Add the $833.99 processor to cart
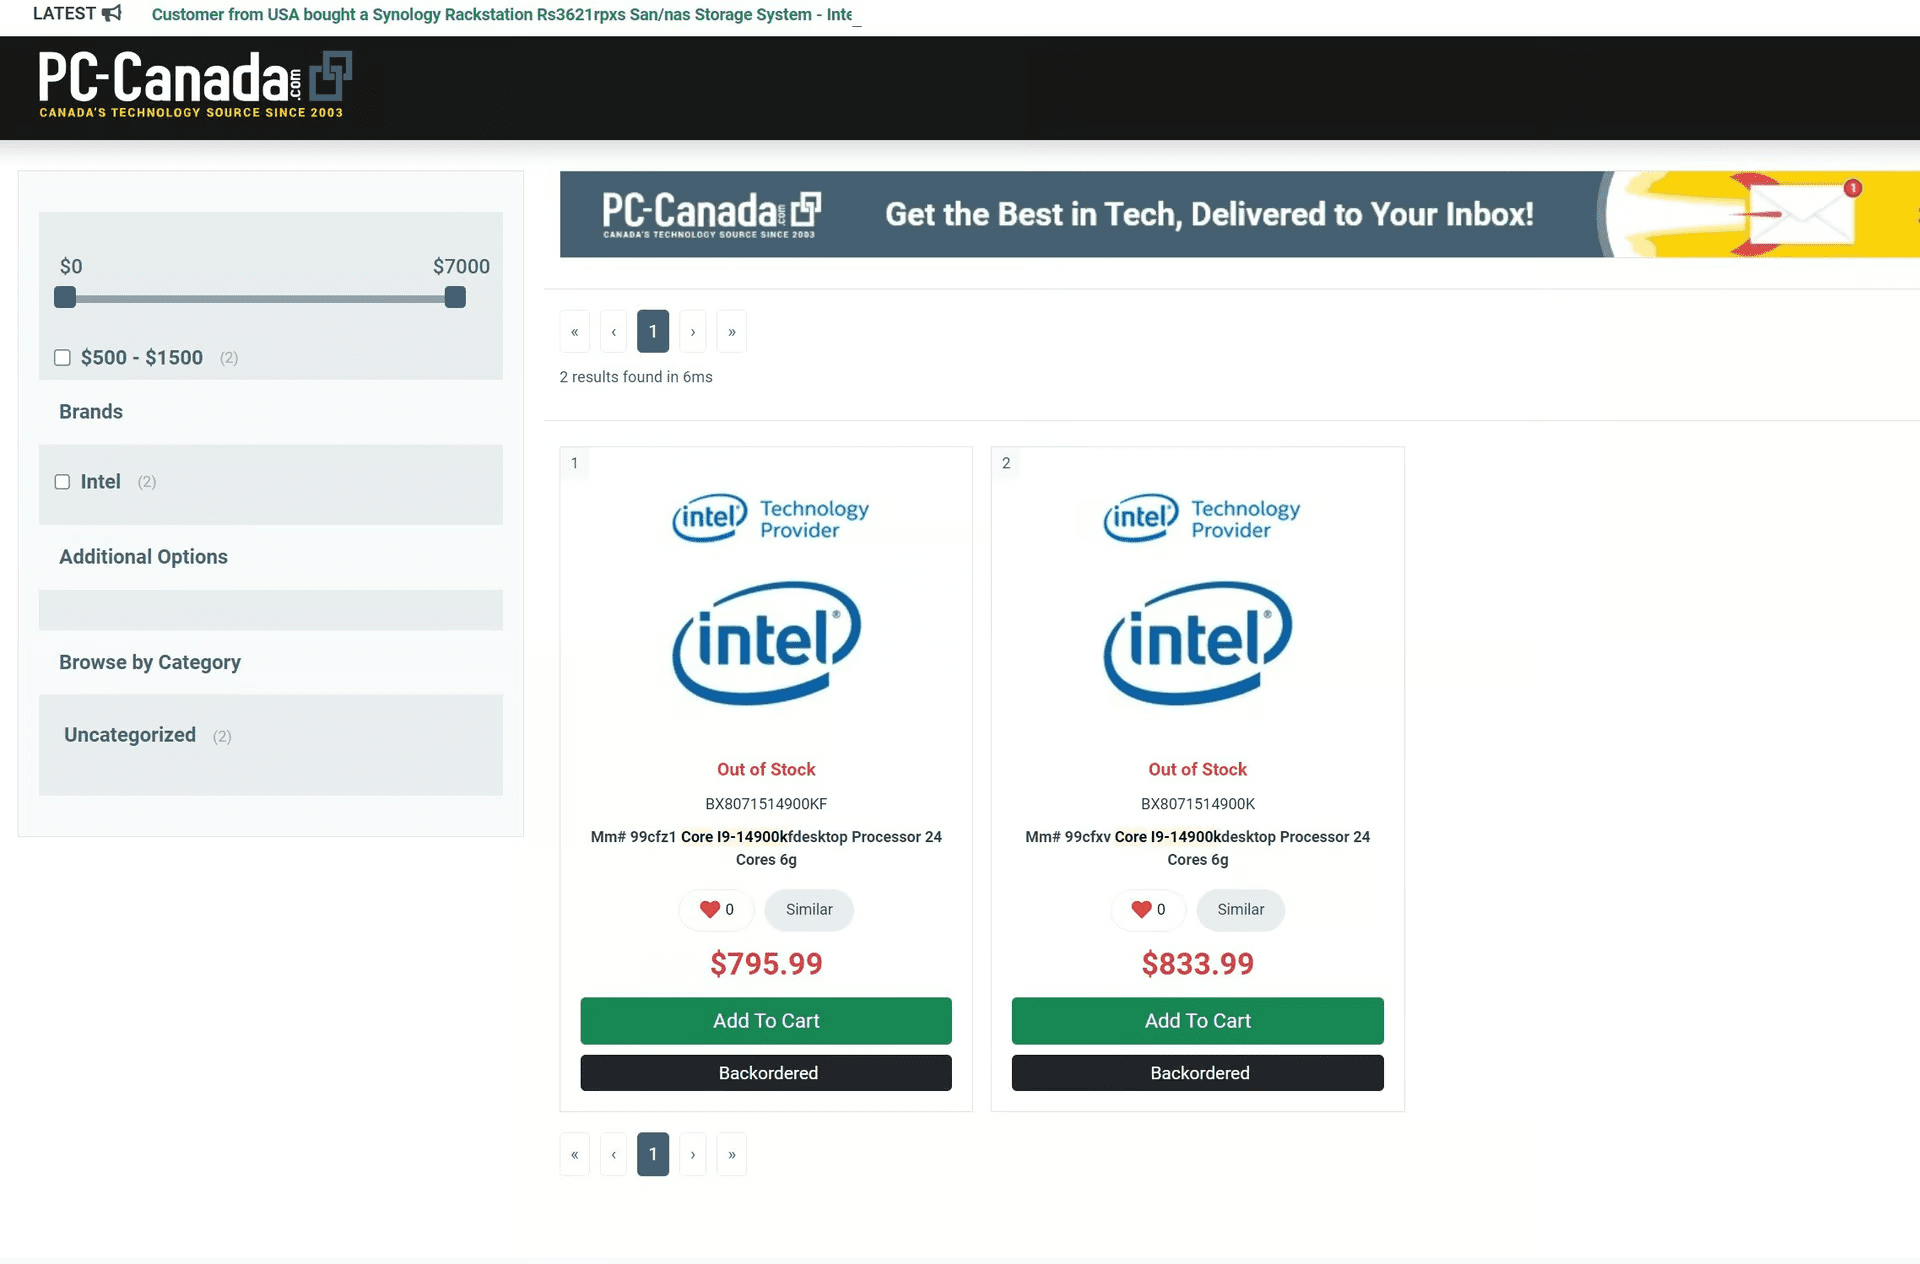Image resolution: width=1920 pixels, height=1264 pixels. click(1198, 1021)
